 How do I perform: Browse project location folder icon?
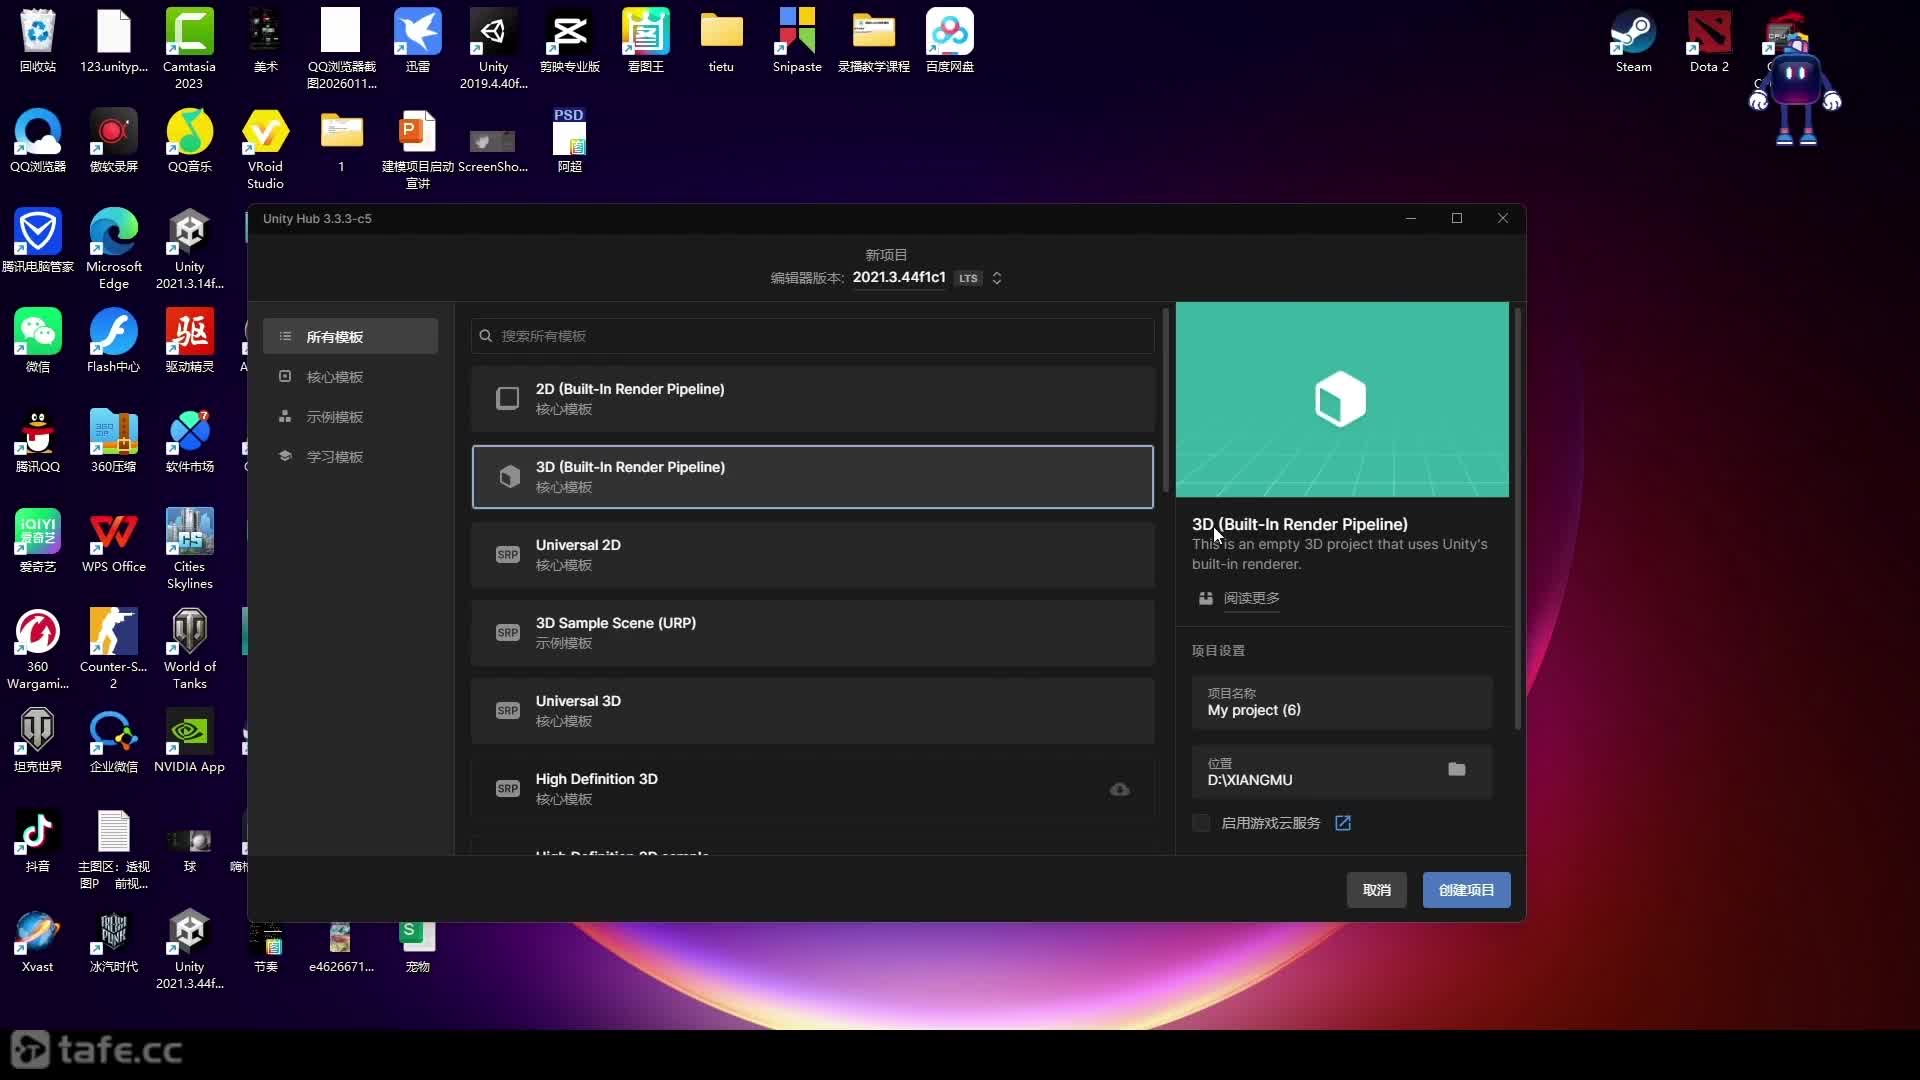pos(1457,769)
